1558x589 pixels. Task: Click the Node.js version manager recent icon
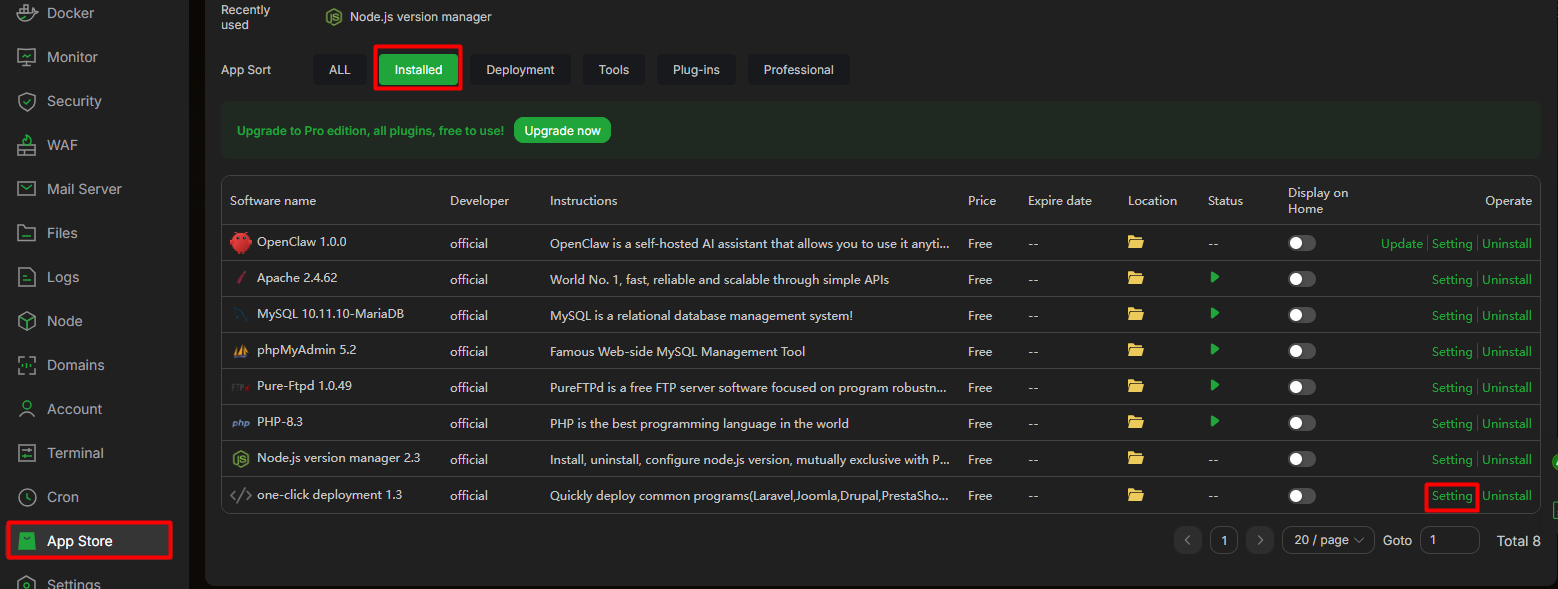pos(334,17)
